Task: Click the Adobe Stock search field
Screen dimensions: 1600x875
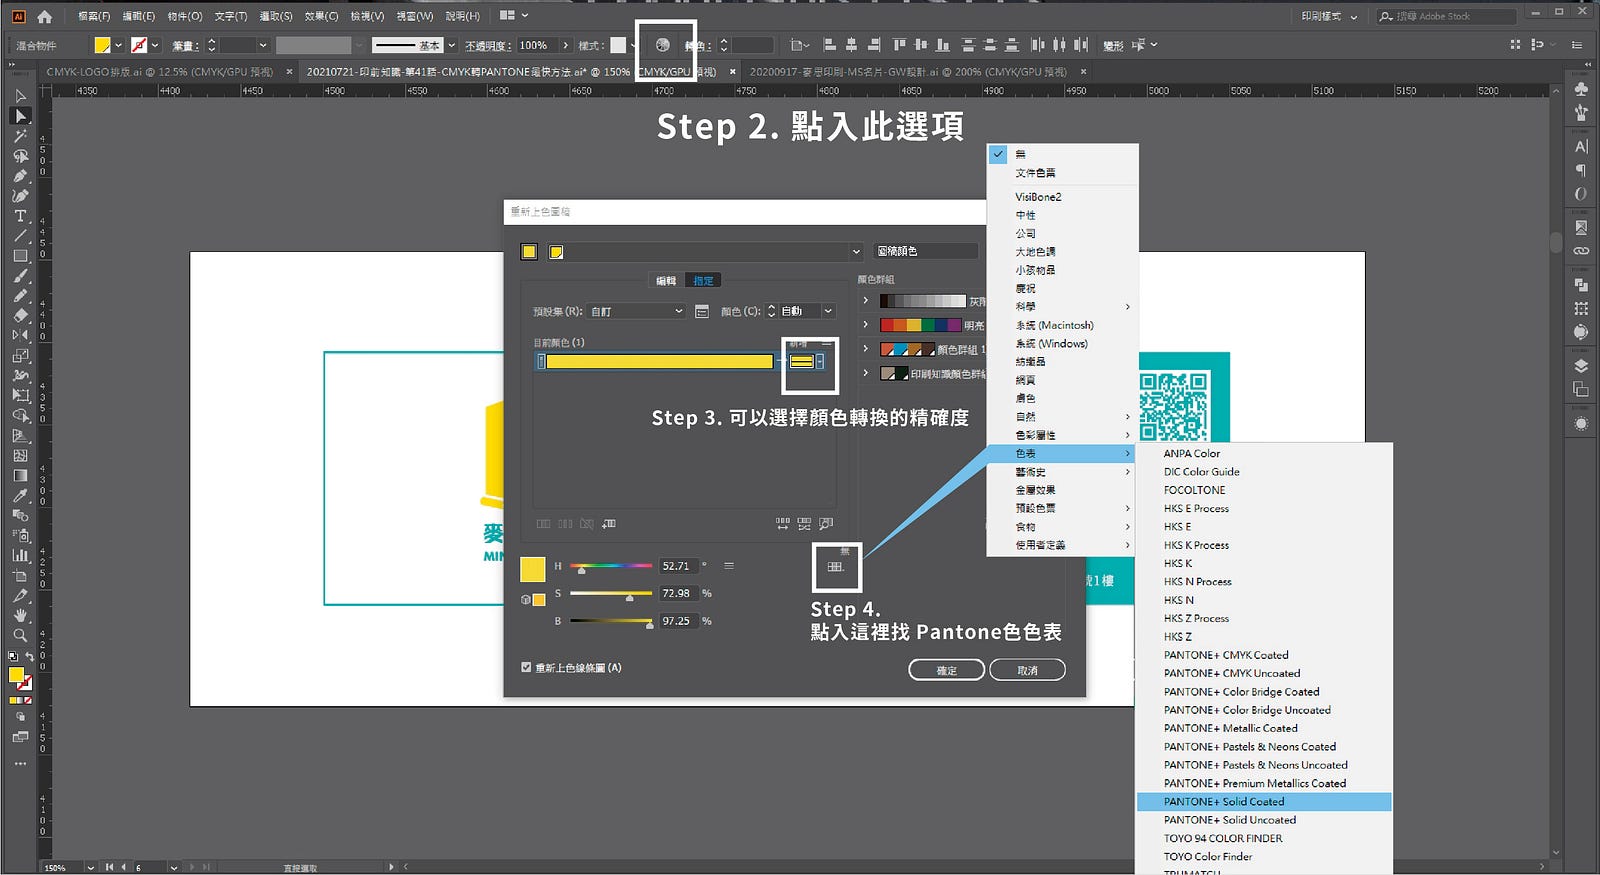Action: 1446,16
